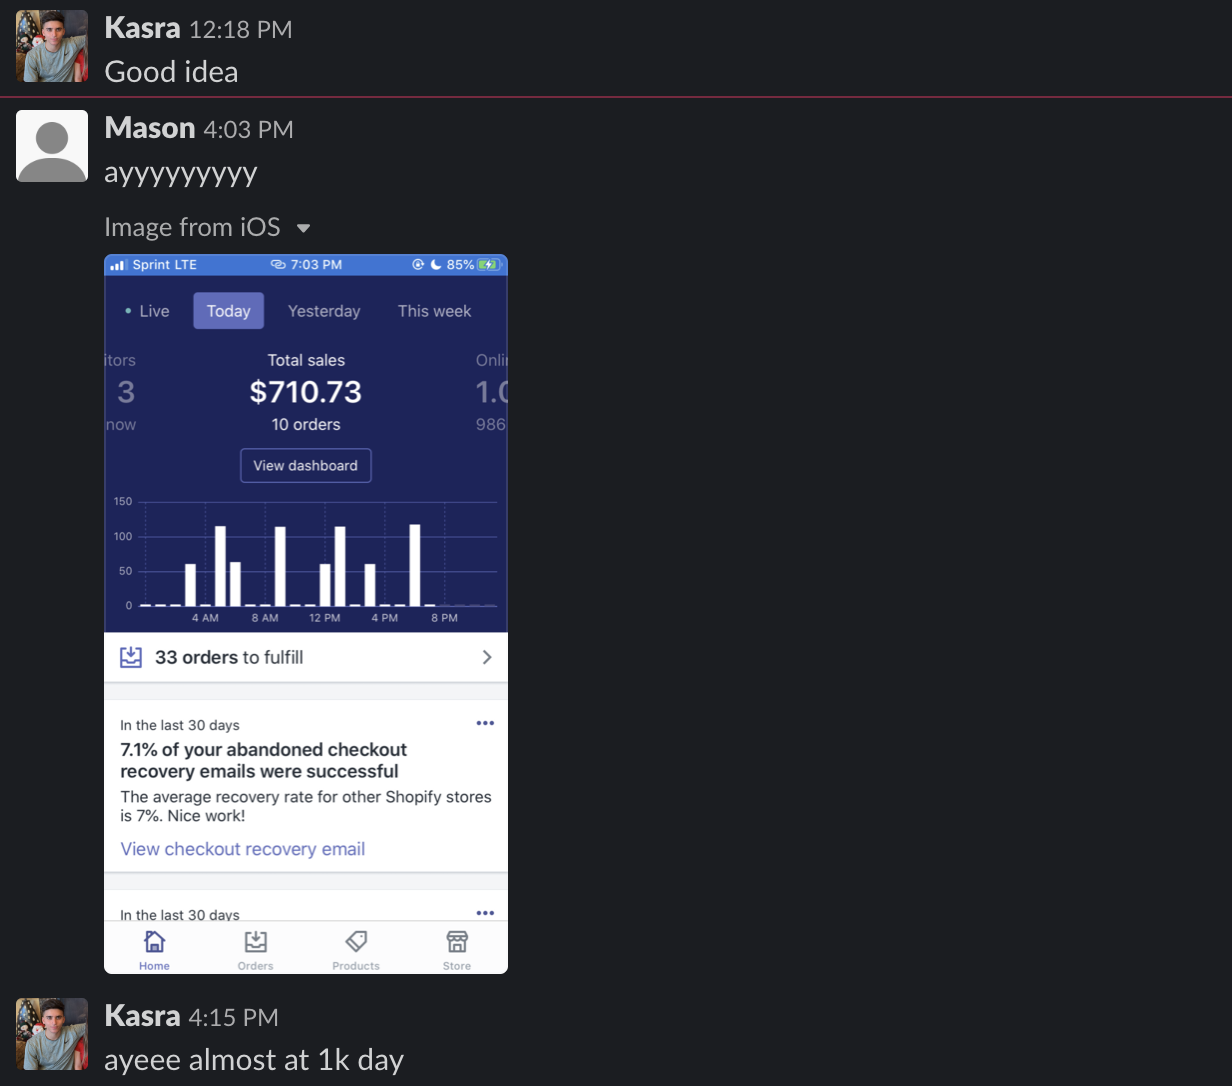Image resolution: width=1232 pixels, height=1086 pixels.
Task: Open the Store icon in the bottom bar
Action: (x=457, y=942)
